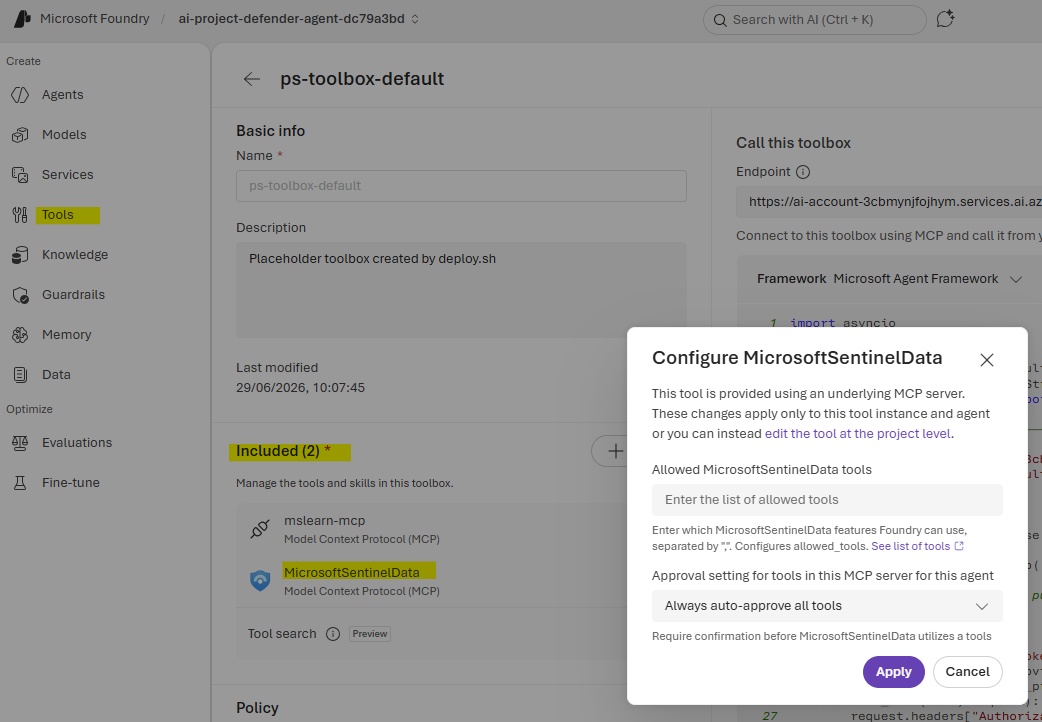Go to the Models section
The height and width of the screenshot is (722, 1042).
[x=64, y=134]
